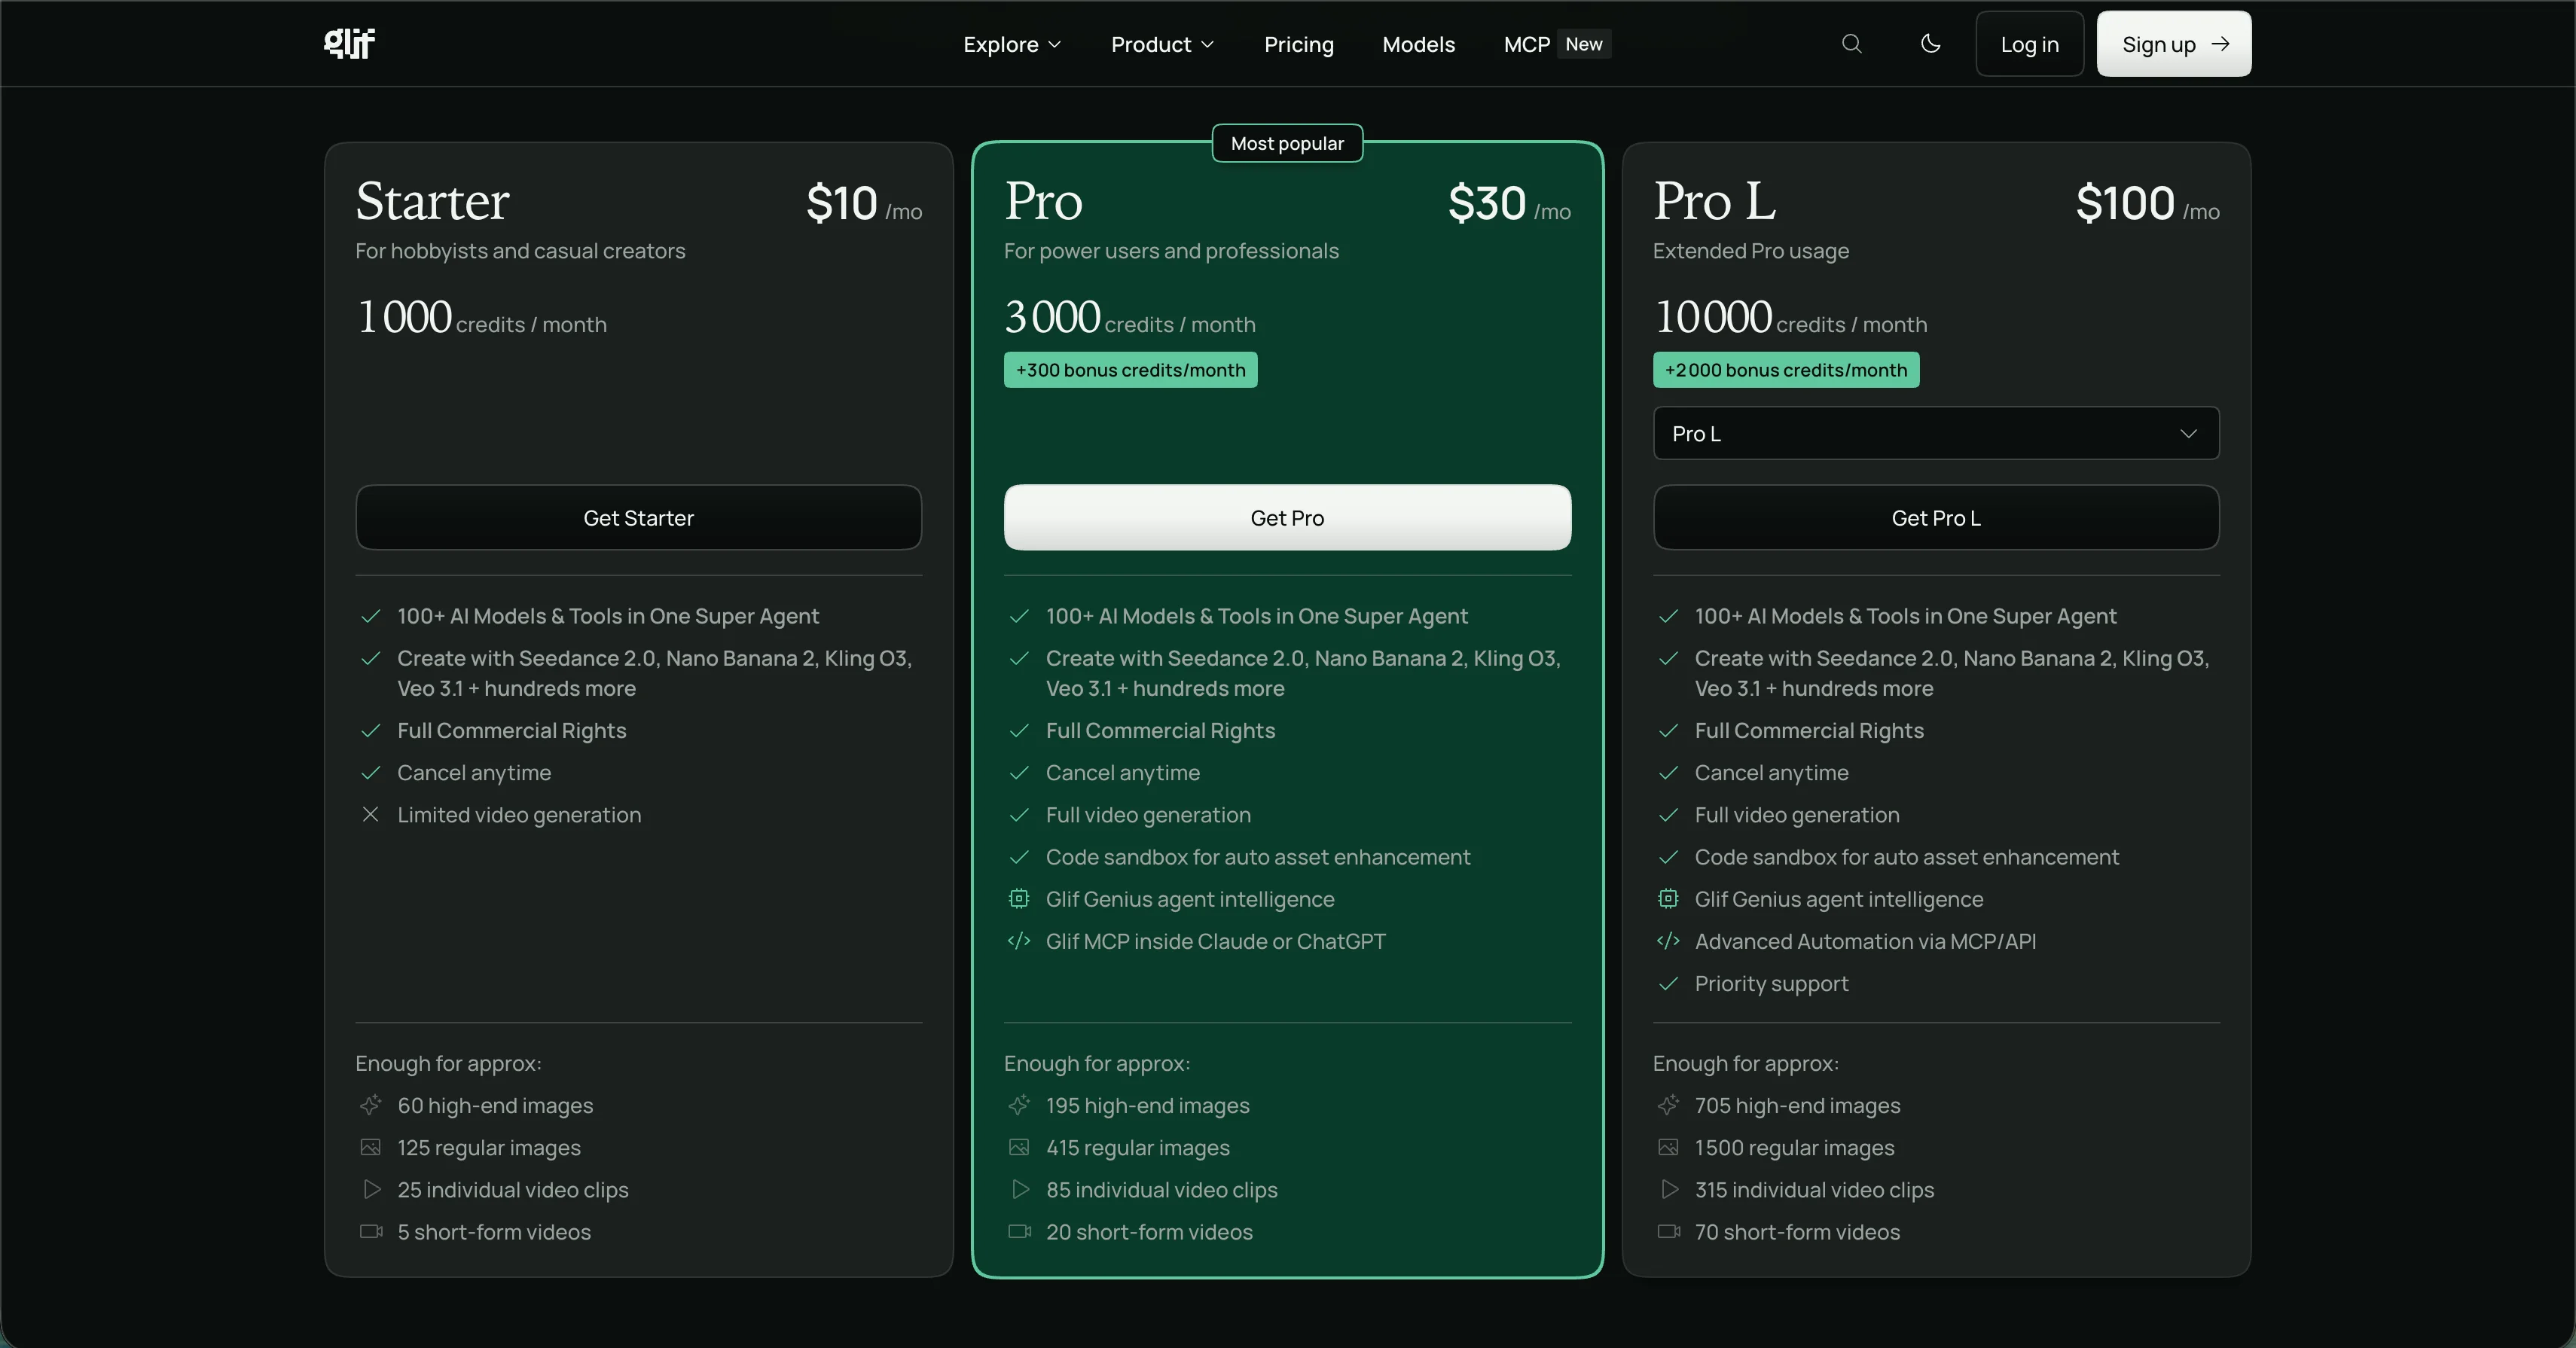The height and width of the screenshot is (1348, 2576).
Task: Click camera icon beside 5 short-form videos
Action: click(x=371, y=1231)
